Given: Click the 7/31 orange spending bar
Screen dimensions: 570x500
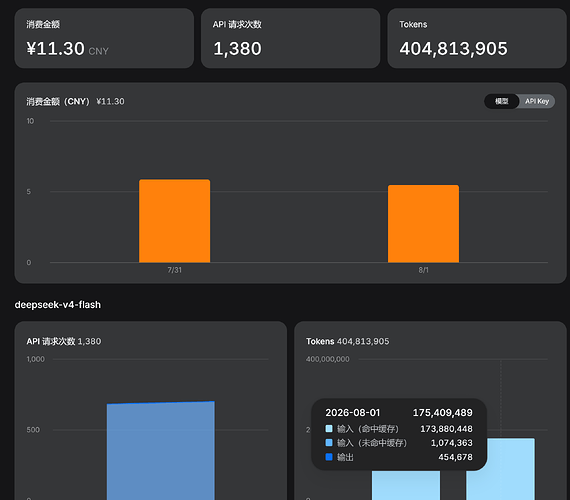Looking at the screenshot, I should [174, 221].
